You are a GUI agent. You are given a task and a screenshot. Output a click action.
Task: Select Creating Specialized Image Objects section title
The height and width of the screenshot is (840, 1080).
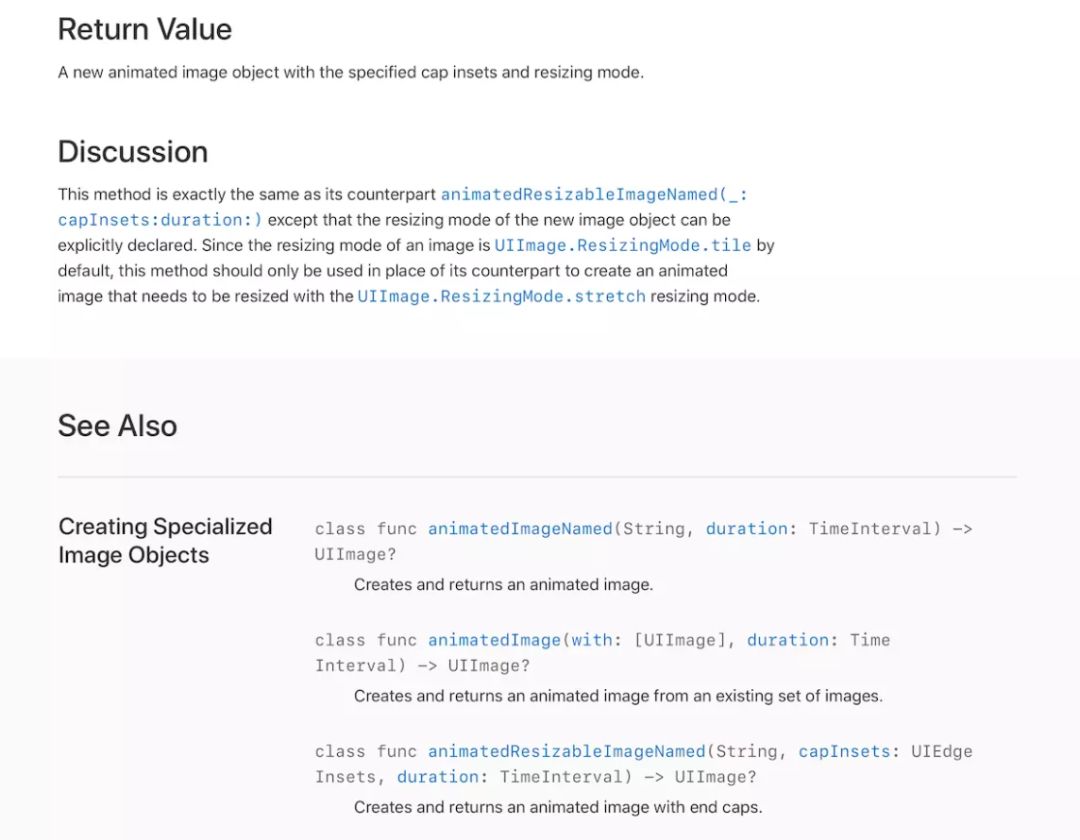(x=165, y=541)
